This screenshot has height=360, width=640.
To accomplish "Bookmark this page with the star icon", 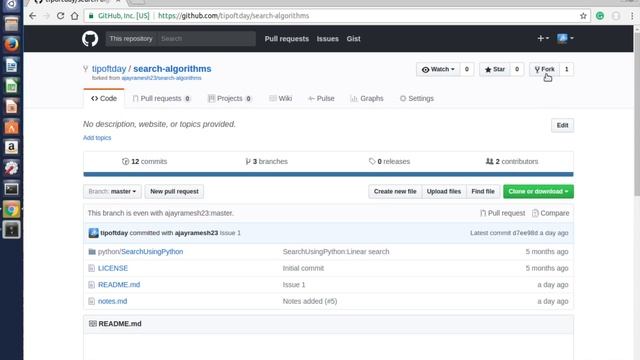I will pos(583,16).
